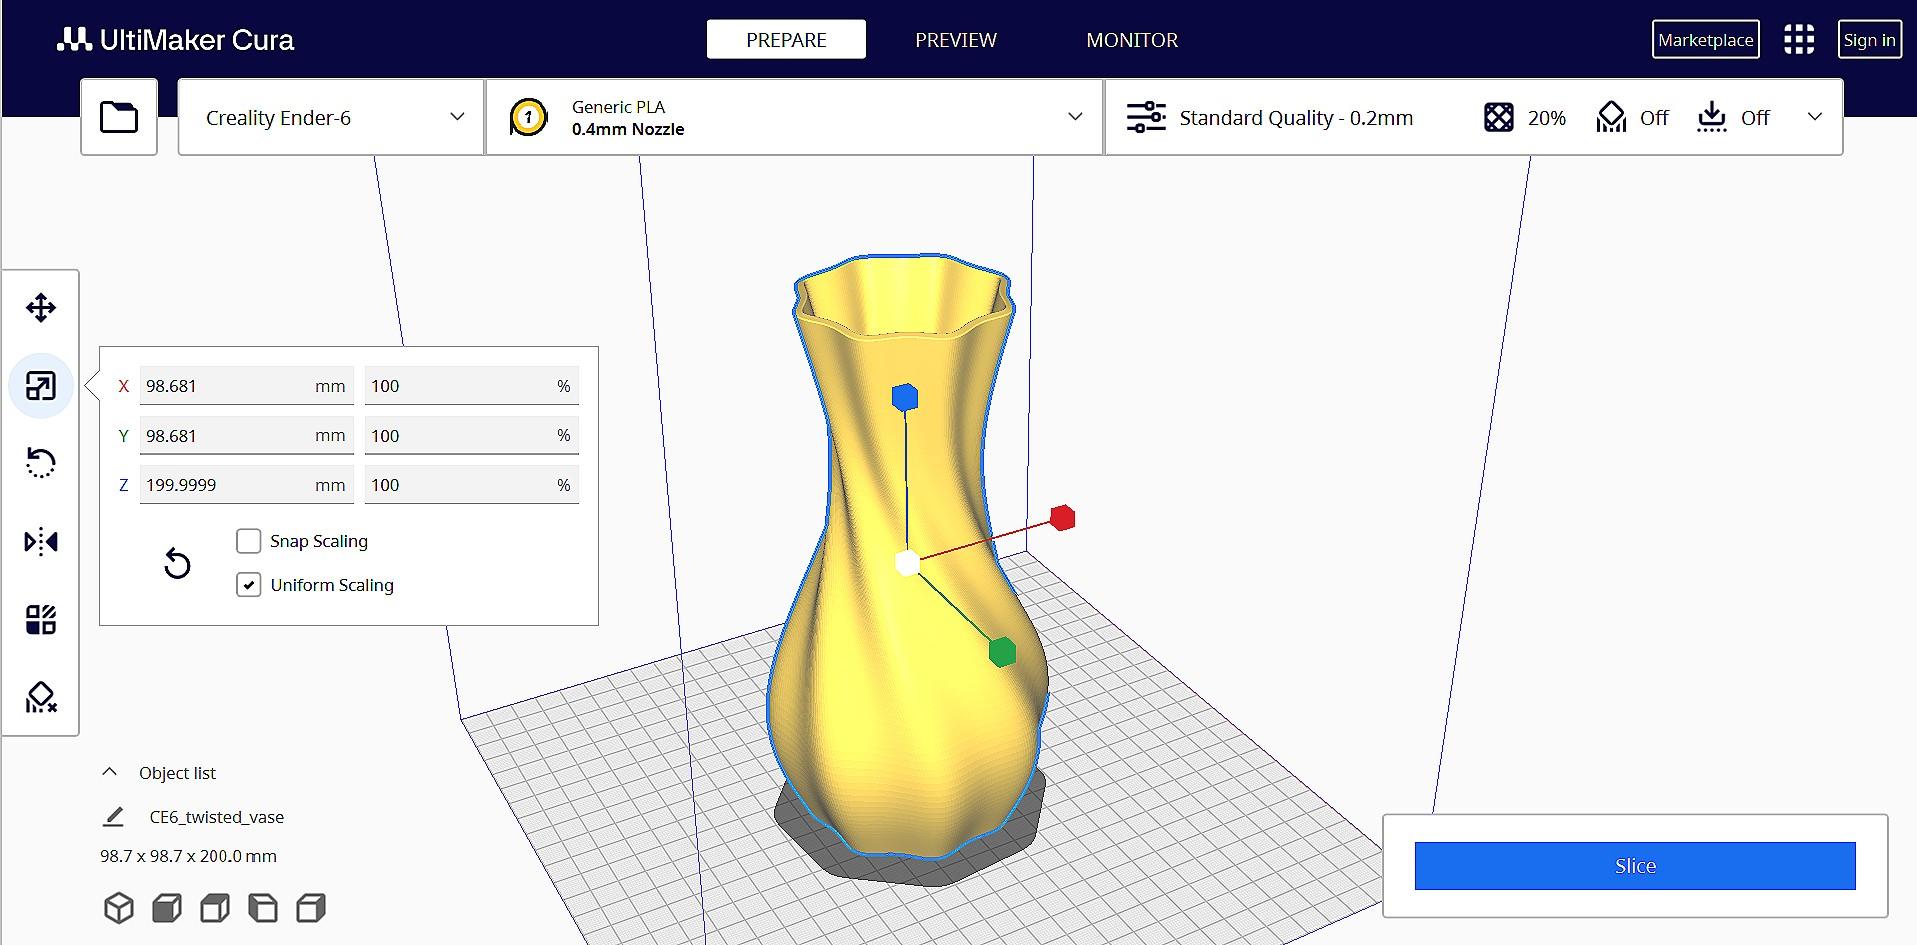Expand print settings panel chevron
This screenshot has width=1917, height=945.
pos(1815,117)
